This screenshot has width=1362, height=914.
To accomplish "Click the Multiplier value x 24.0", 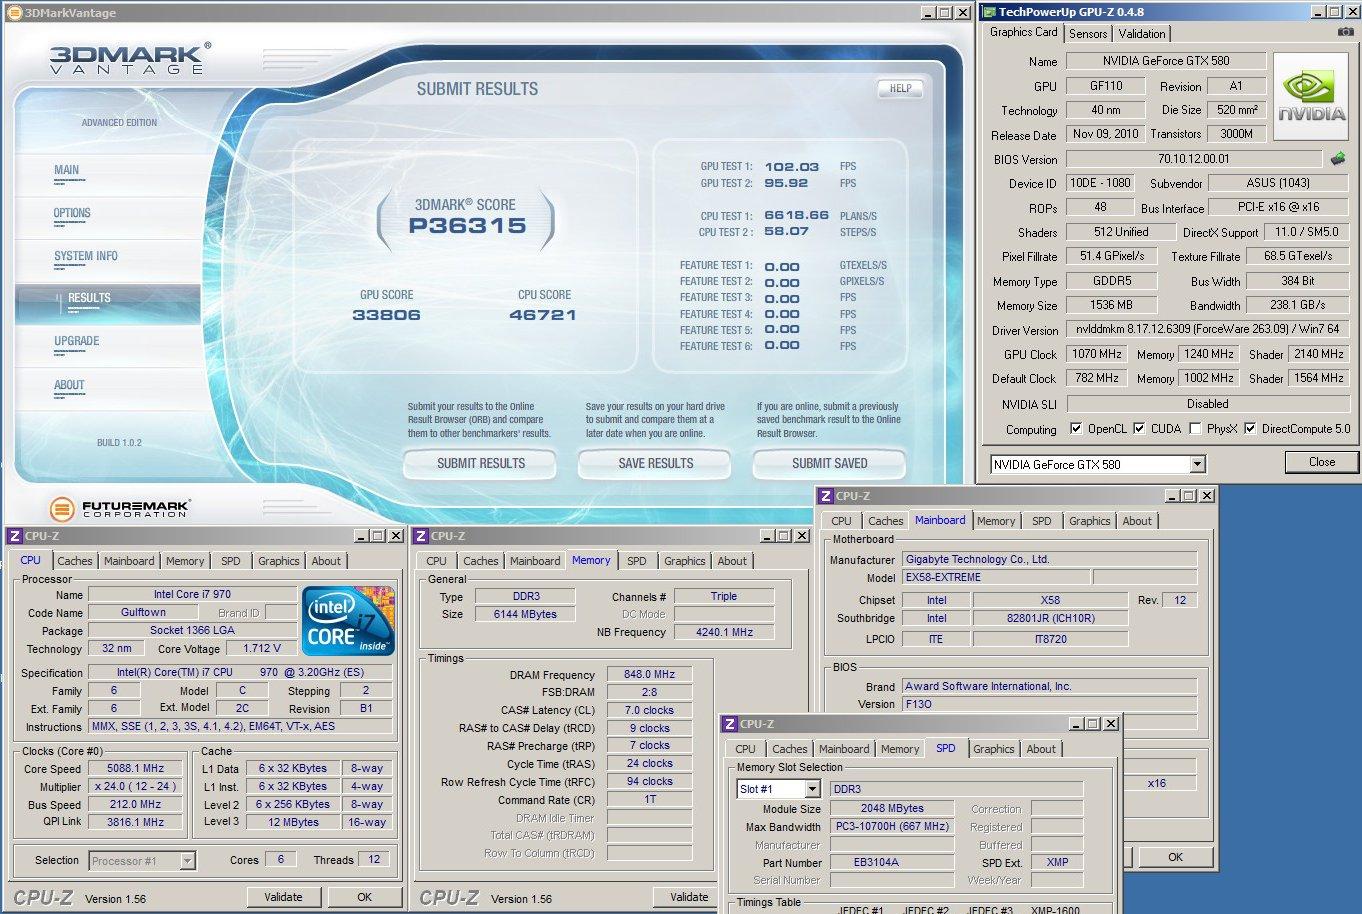I will pyautogui.click(x=136, y=787).
